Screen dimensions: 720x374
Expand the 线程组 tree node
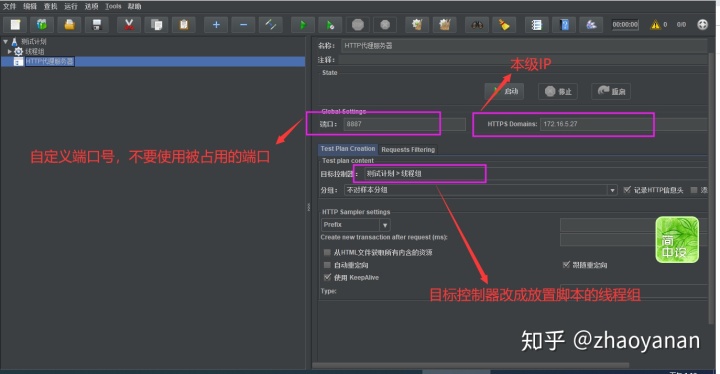[x=10, y=51]
